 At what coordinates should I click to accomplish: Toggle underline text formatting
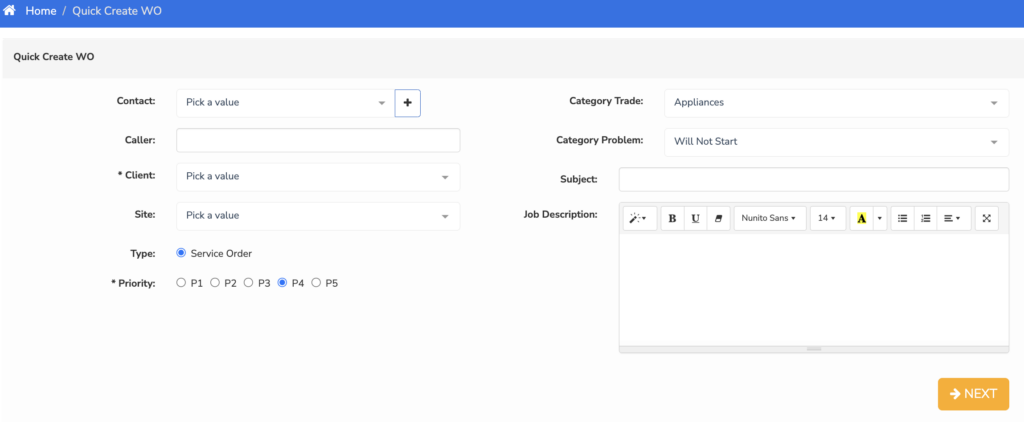point(696,218)
